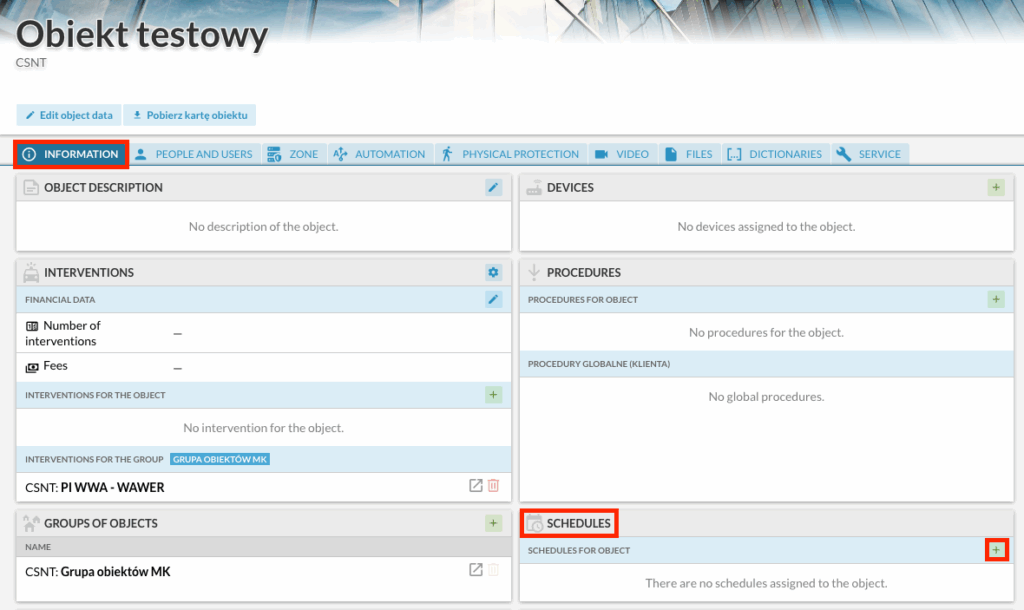The height and width of the screenshot is (610, 1024).
Task: Open the Zone tab
Action: pos(293,154)
